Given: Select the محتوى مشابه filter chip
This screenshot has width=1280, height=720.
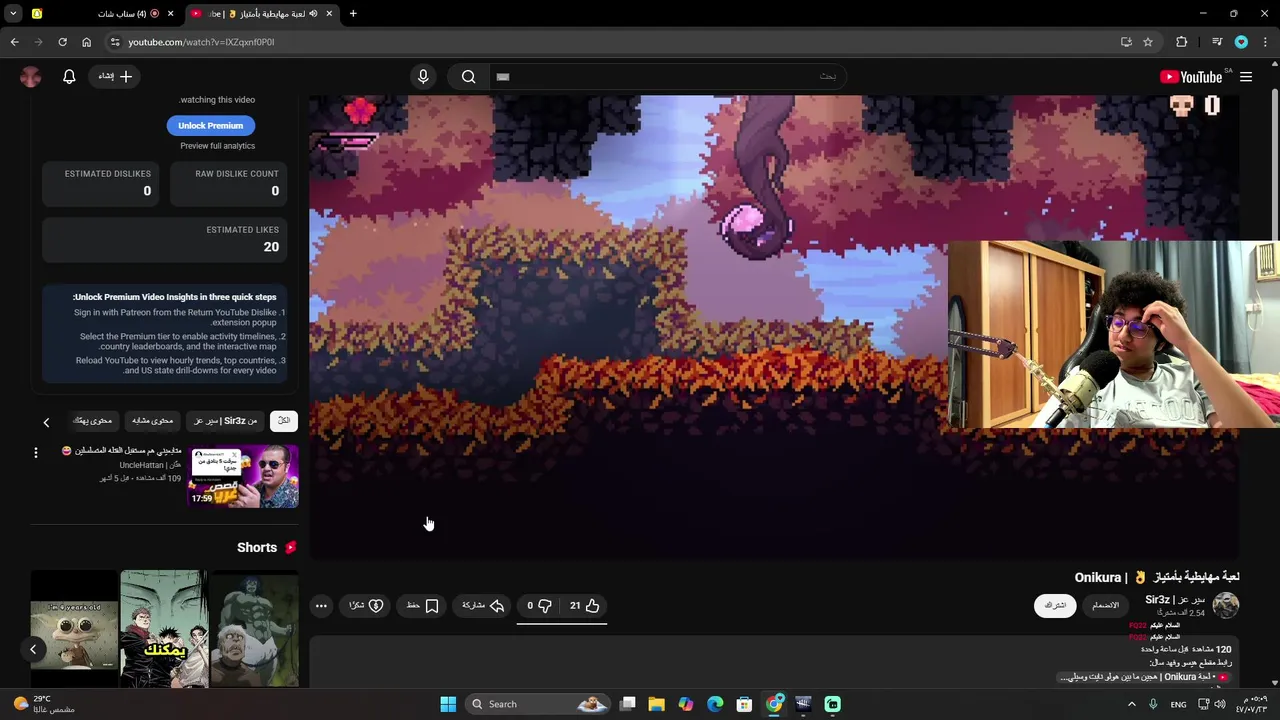Looking at the screenshot, I should coord(153,421).
